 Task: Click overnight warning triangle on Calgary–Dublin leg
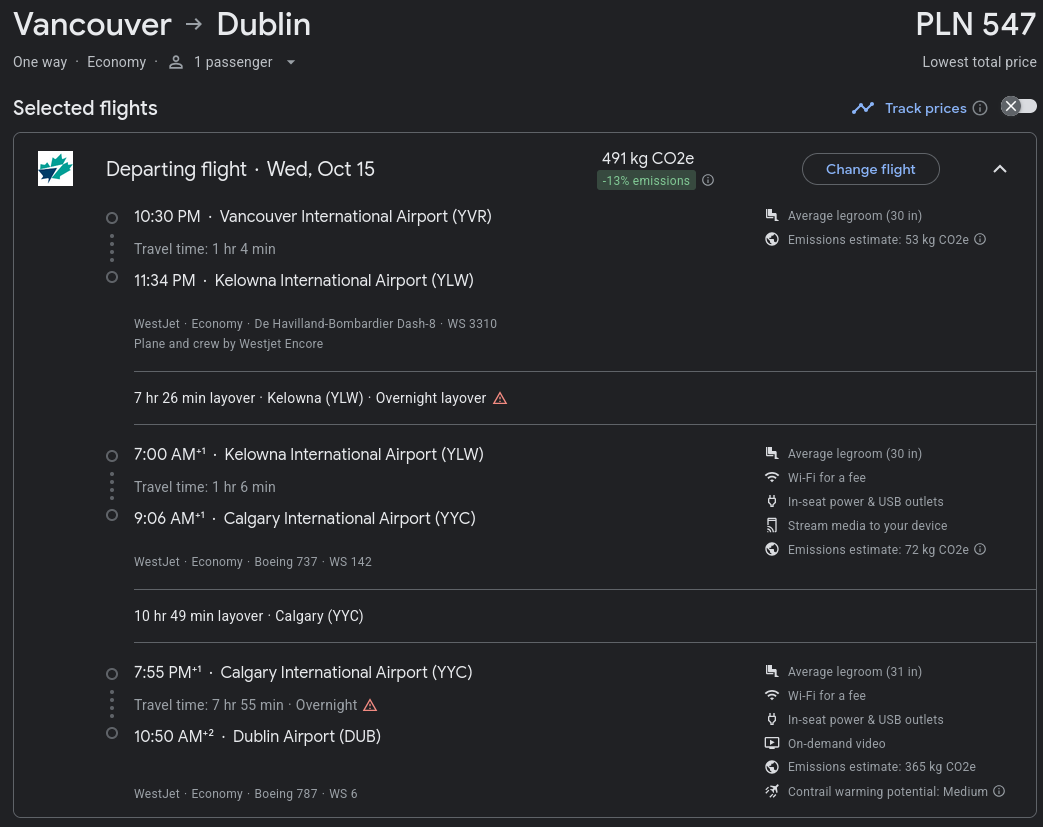371,705
